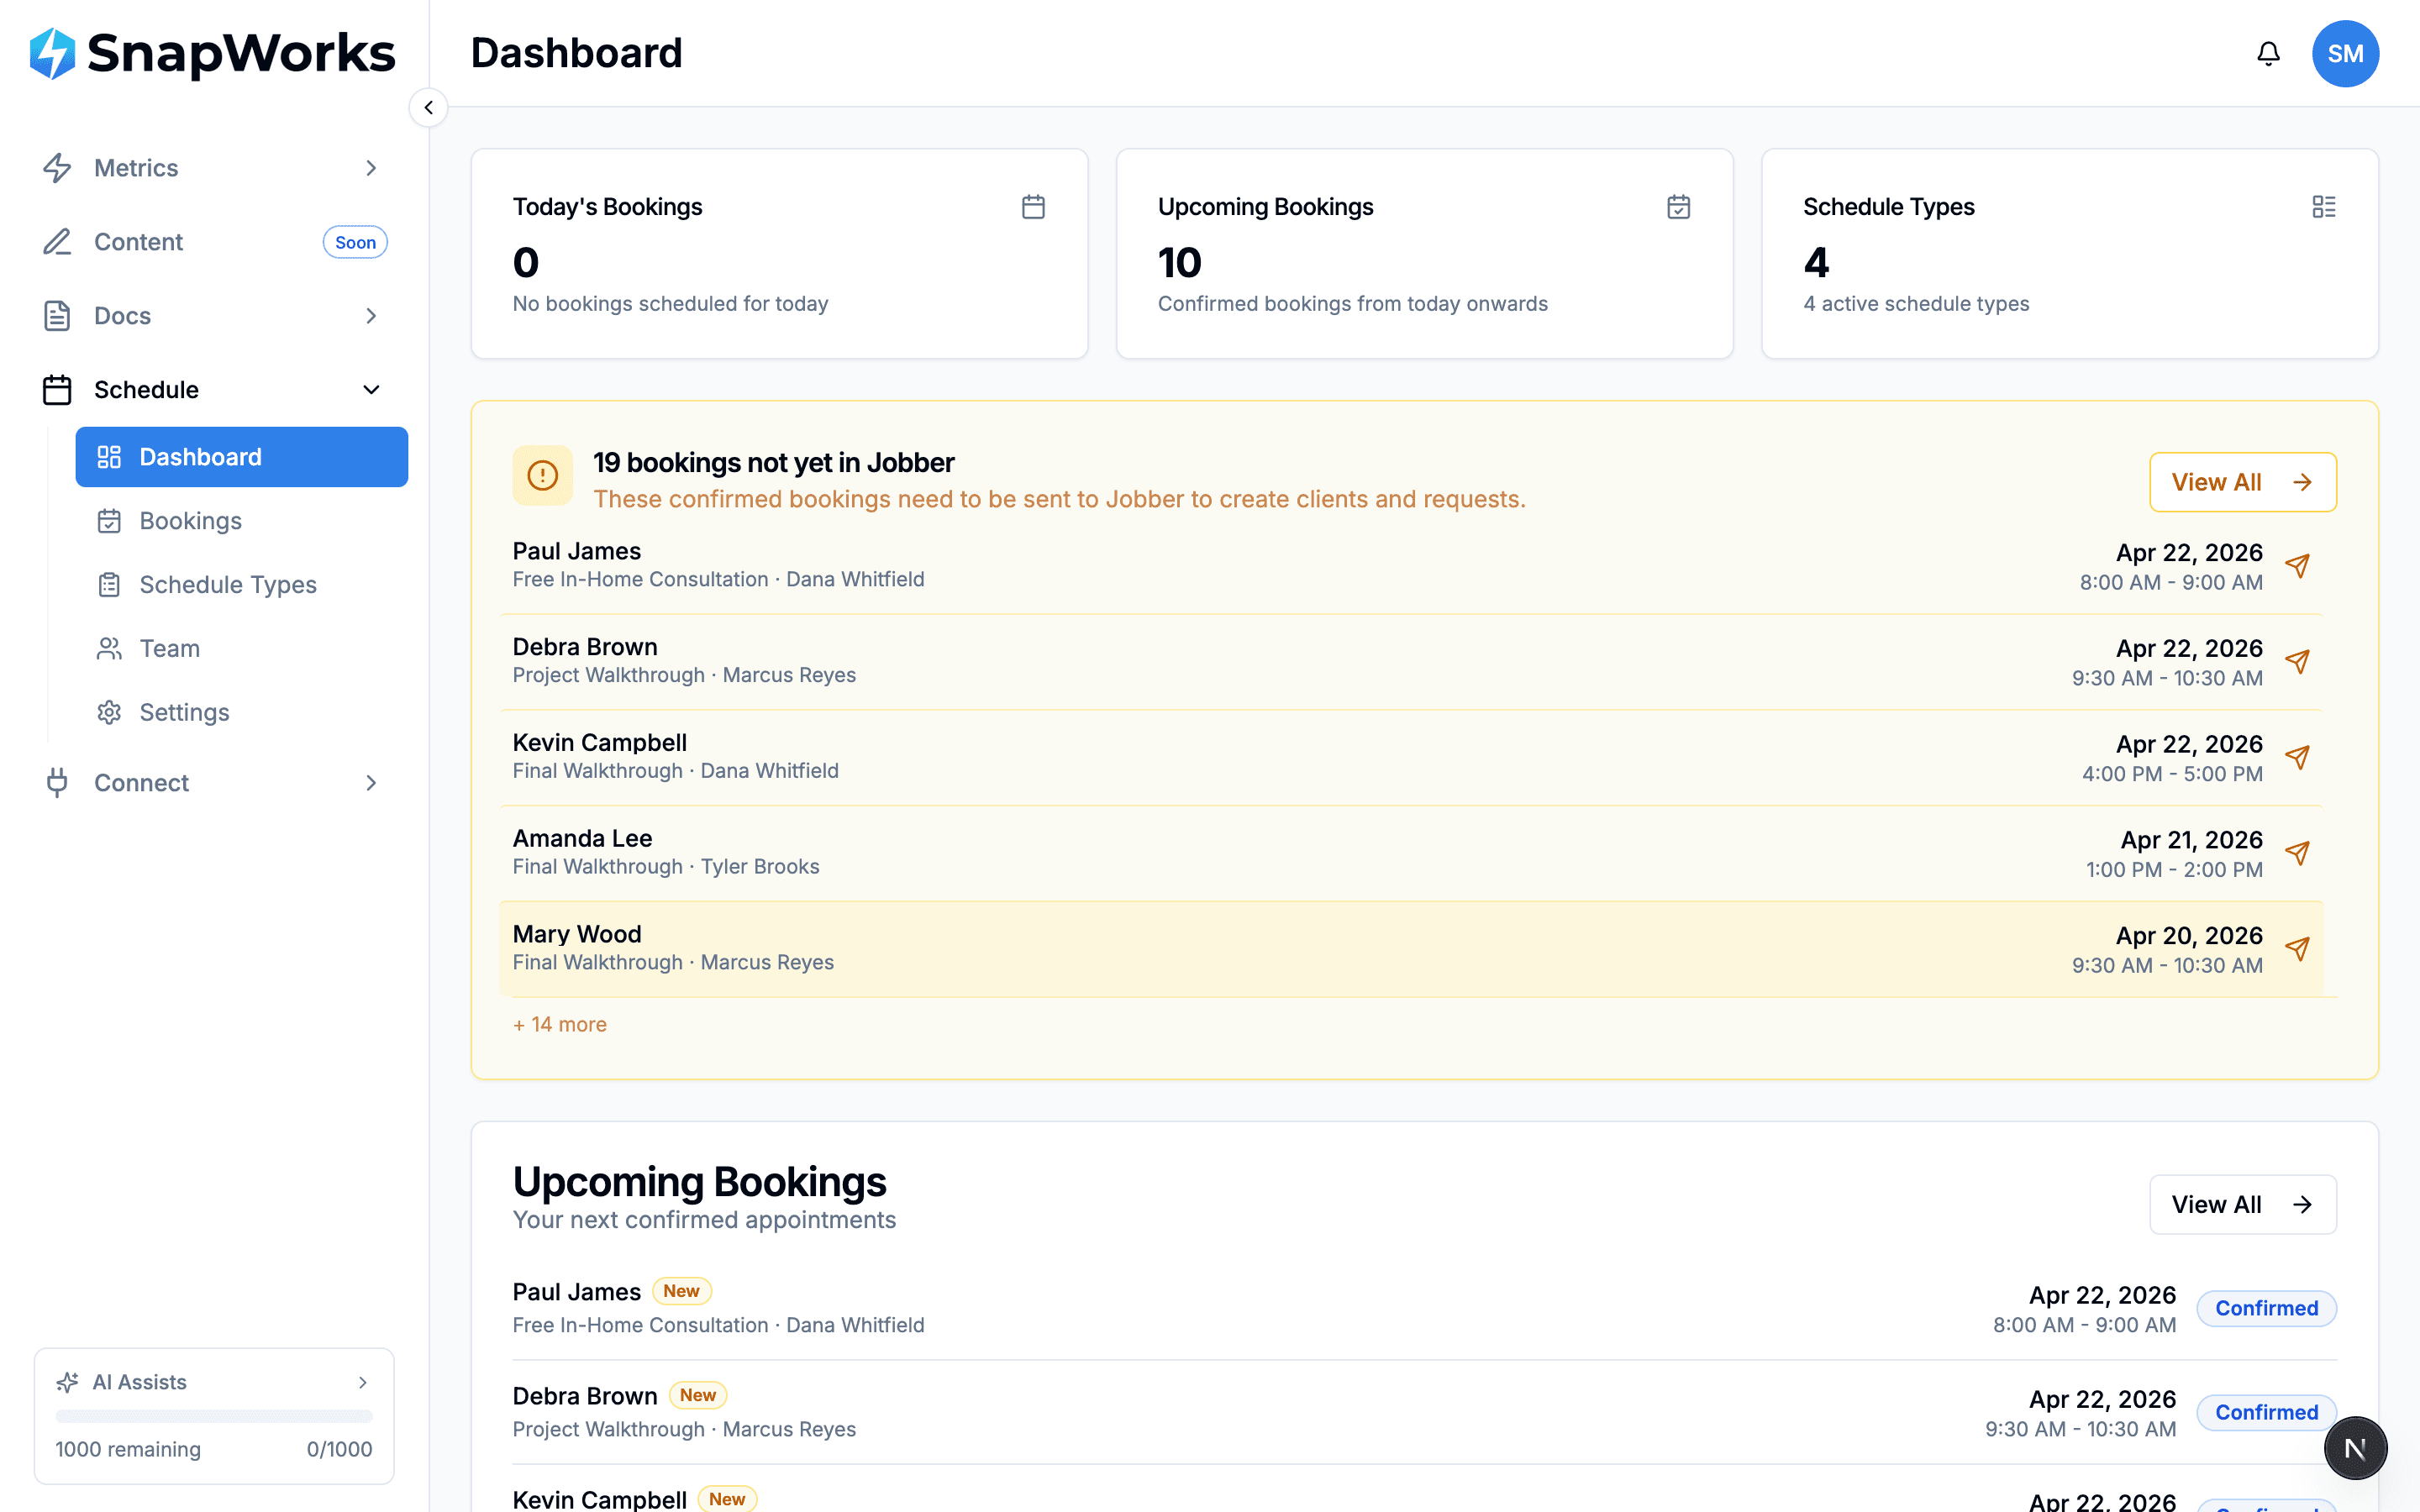Image resolution: width=2420 pixels, height=1512 pixels.
Task: Click the + 14 more link
Action: click(x=559, y=1024)
